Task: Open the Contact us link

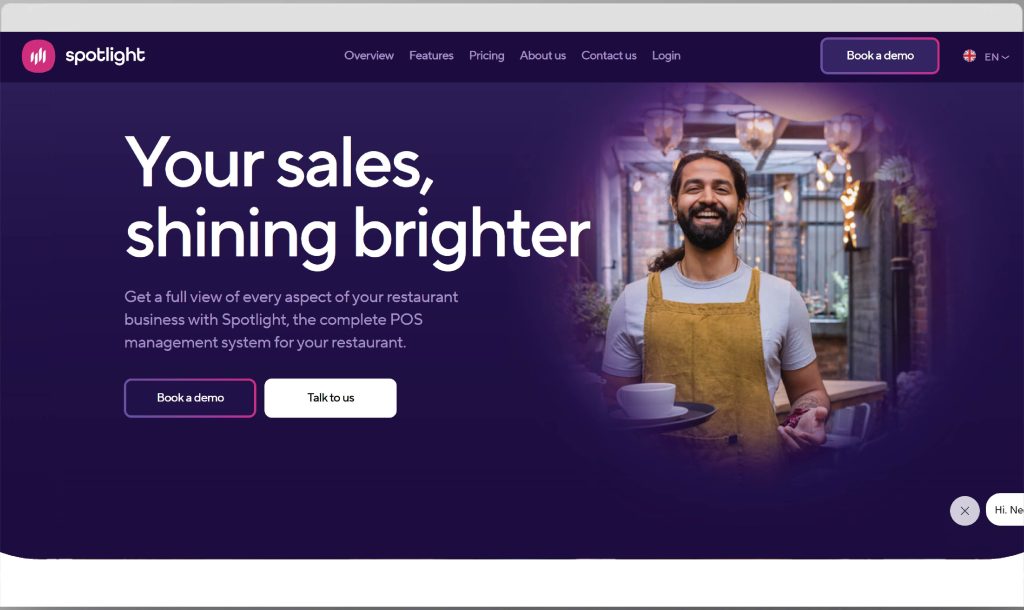Action: pyautogui.click(x=609, y=56)
